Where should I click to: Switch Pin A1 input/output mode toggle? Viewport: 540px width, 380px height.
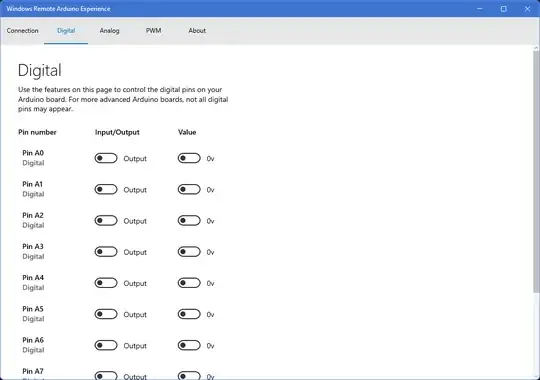[106, 189]
